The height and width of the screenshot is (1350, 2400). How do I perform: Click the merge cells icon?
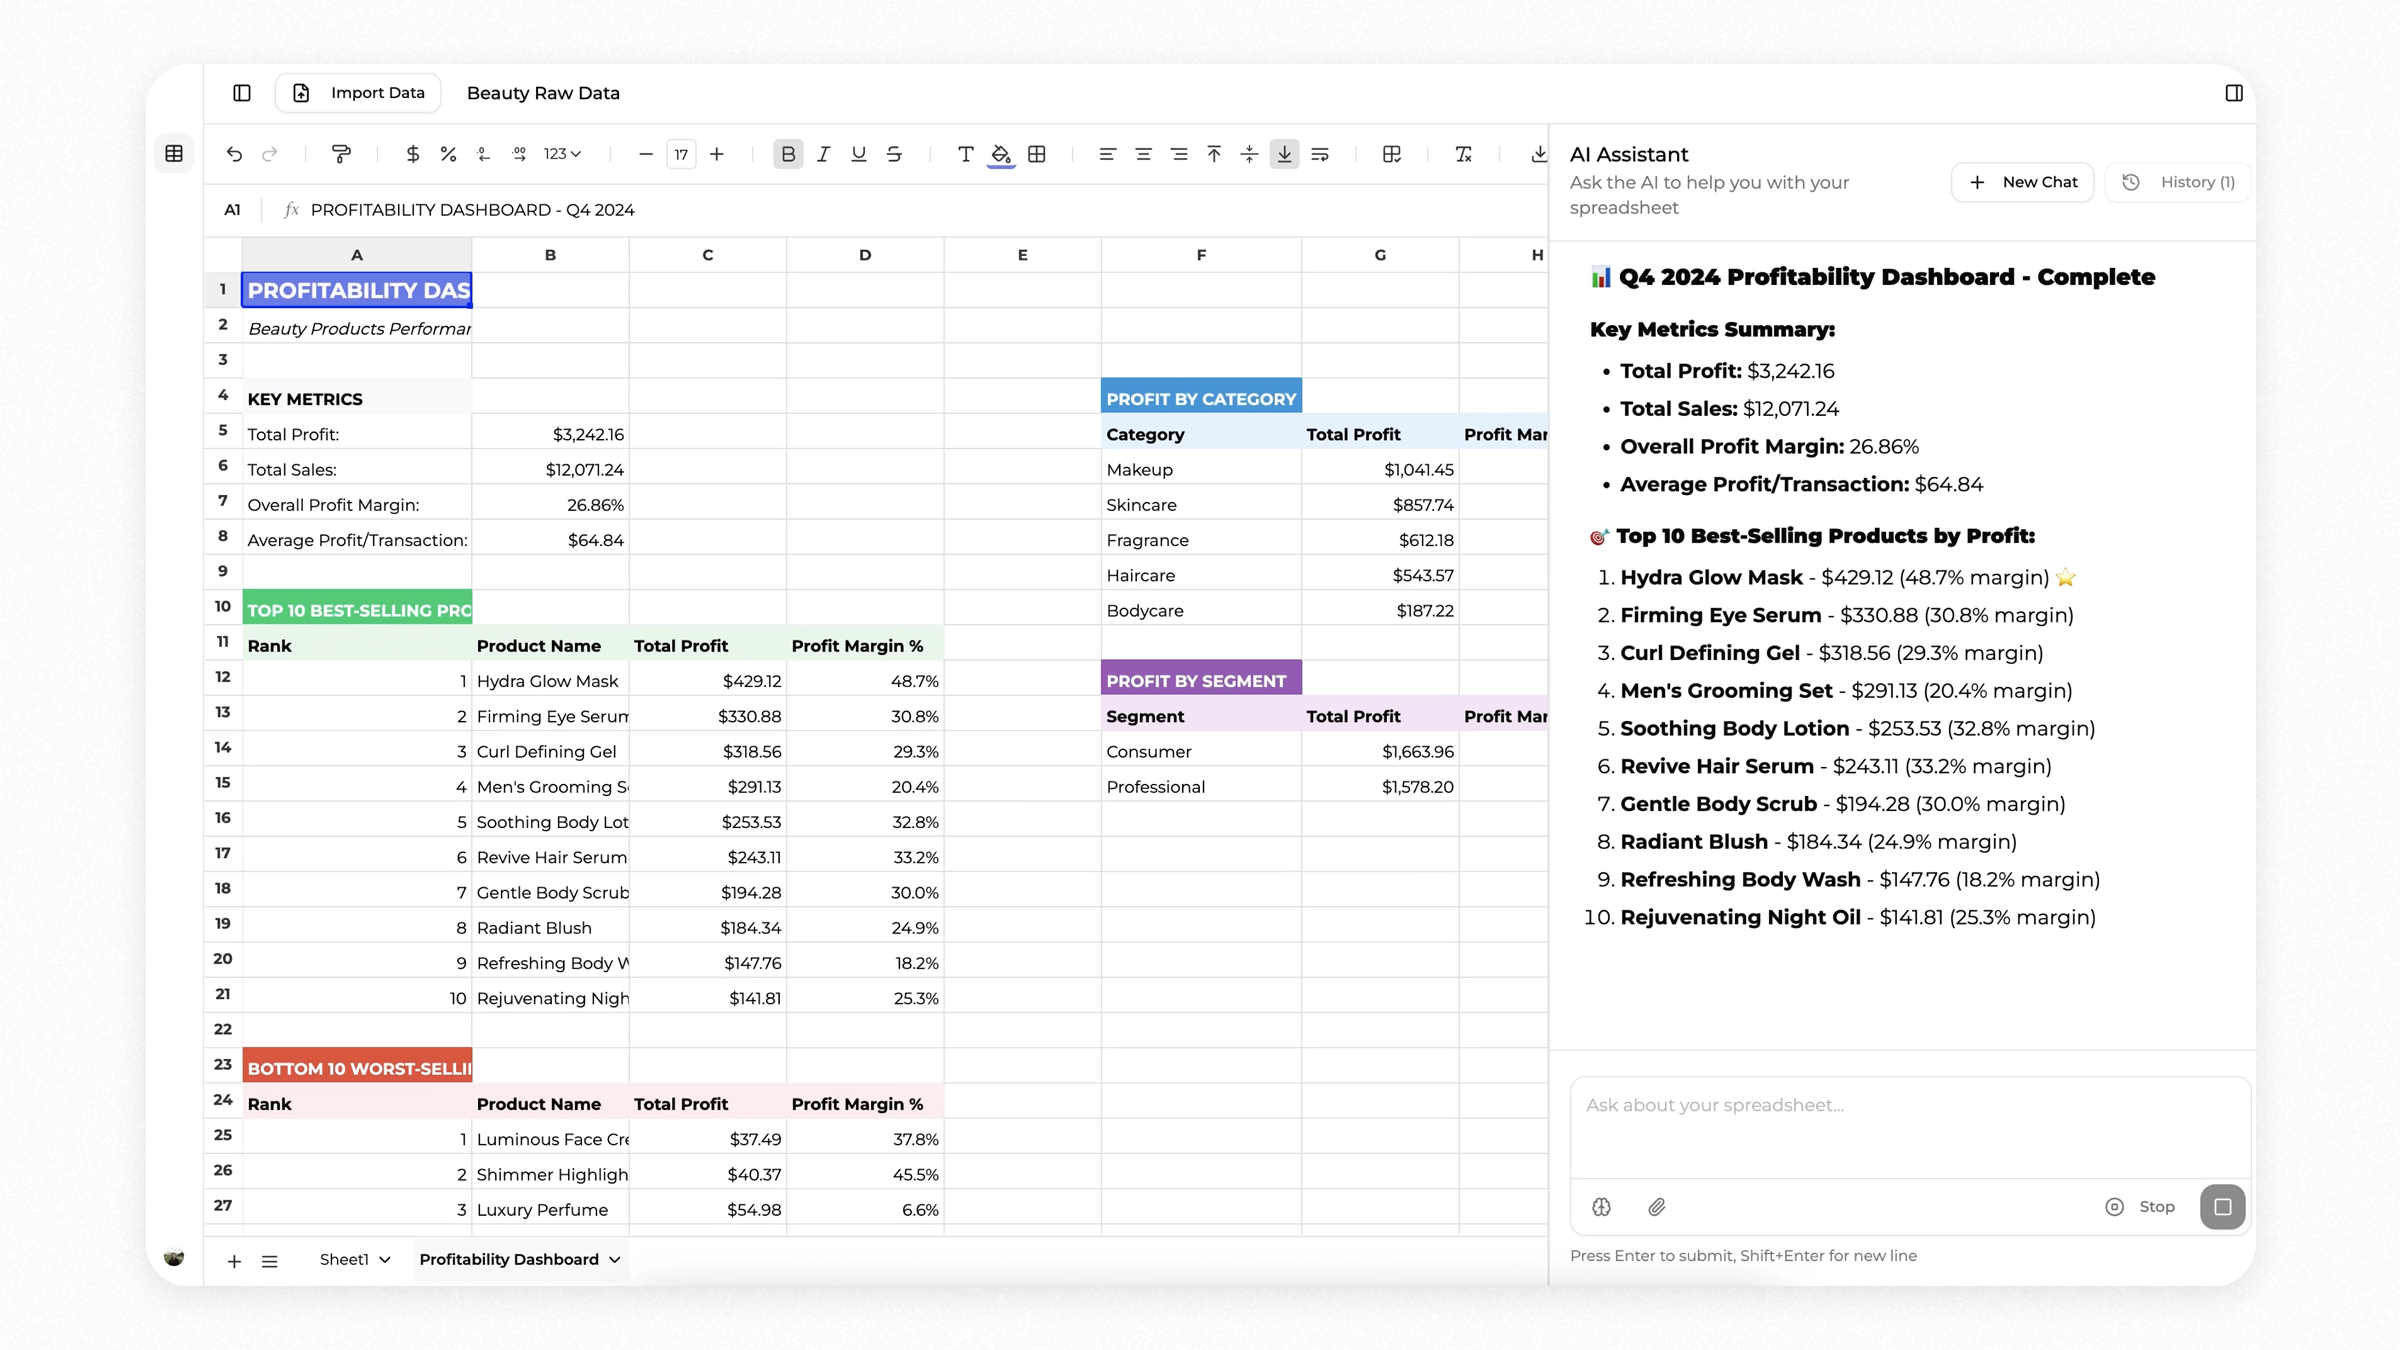click(1391, 154)
